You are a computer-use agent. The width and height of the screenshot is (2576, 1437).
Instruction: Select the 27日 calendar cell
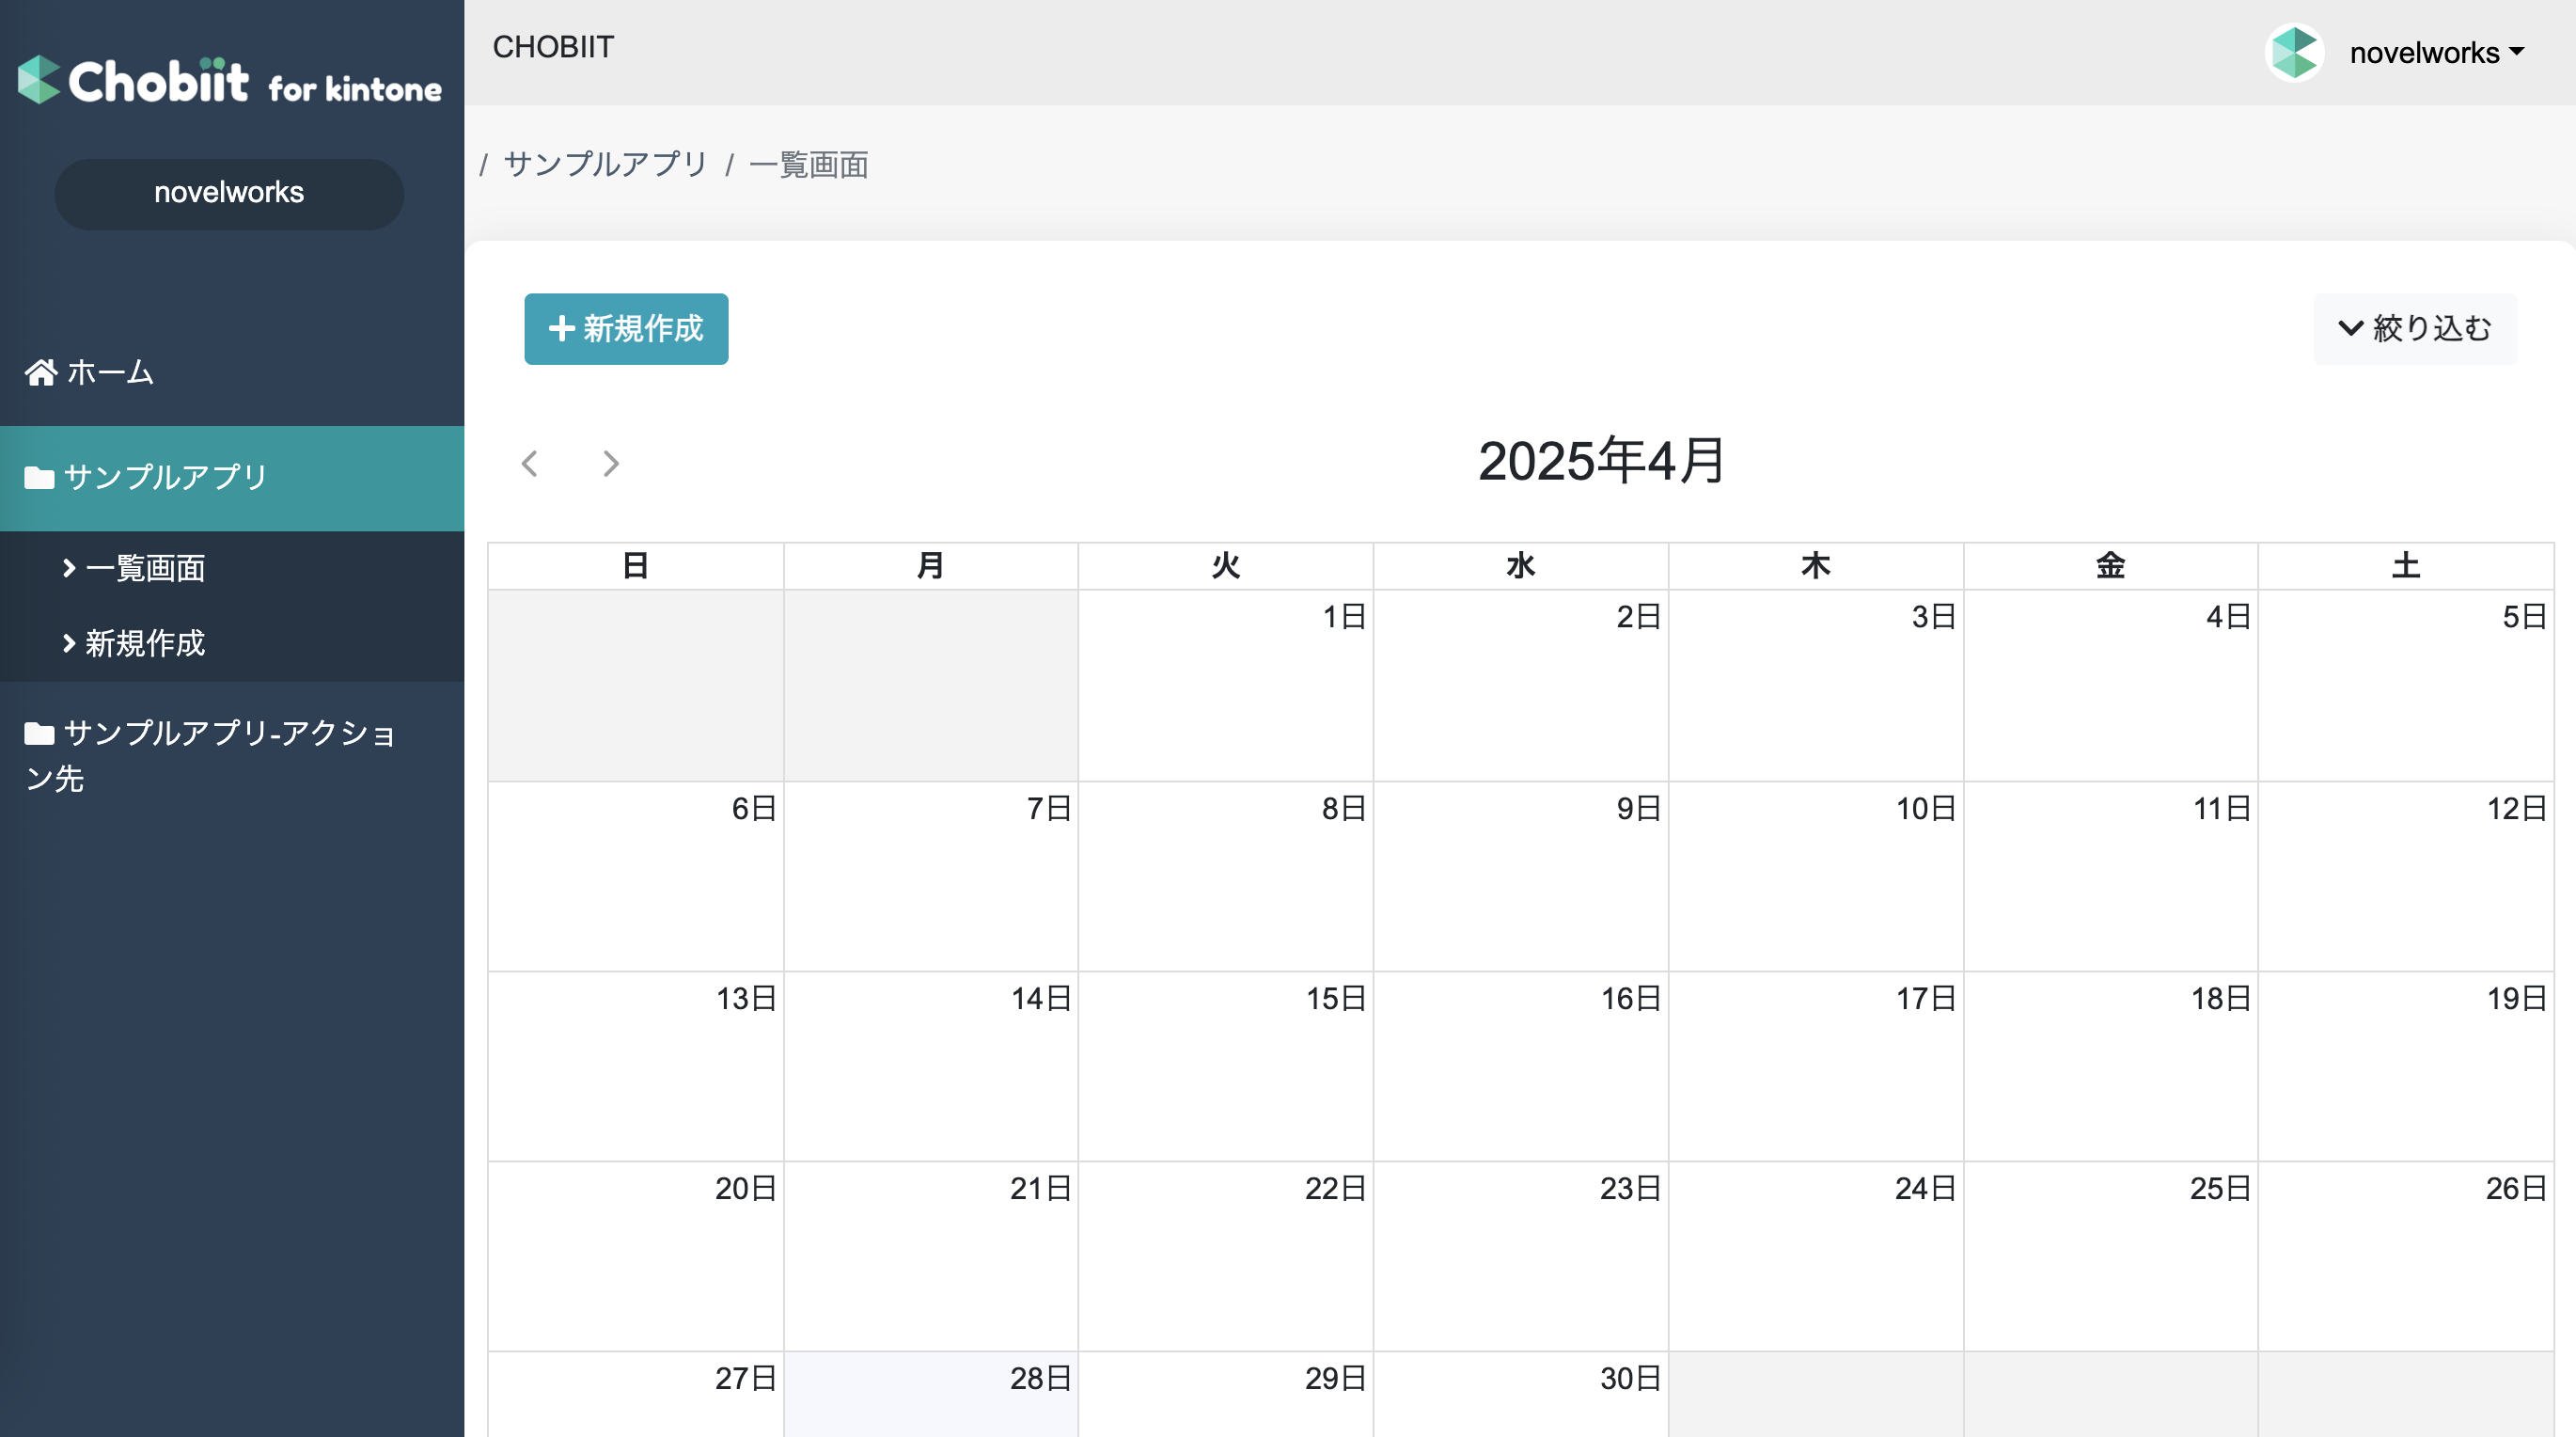[636, 1395]
